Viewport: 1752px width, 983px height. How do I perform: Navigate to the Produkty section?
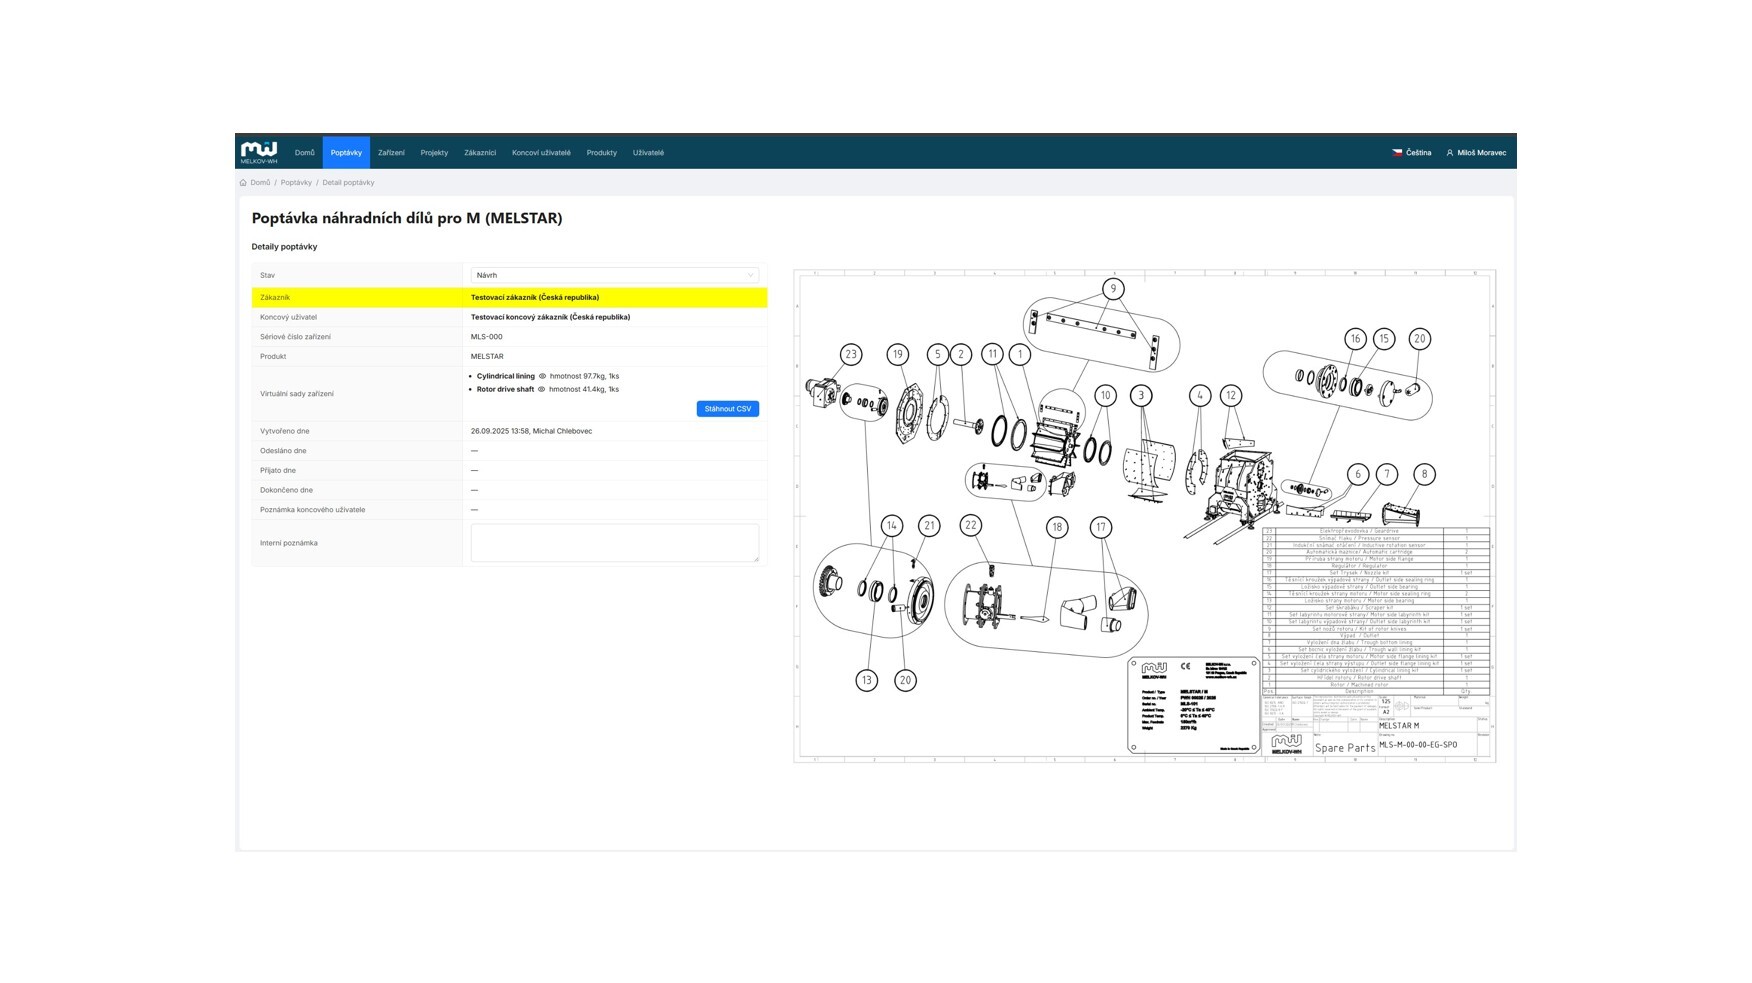[601, 153]
